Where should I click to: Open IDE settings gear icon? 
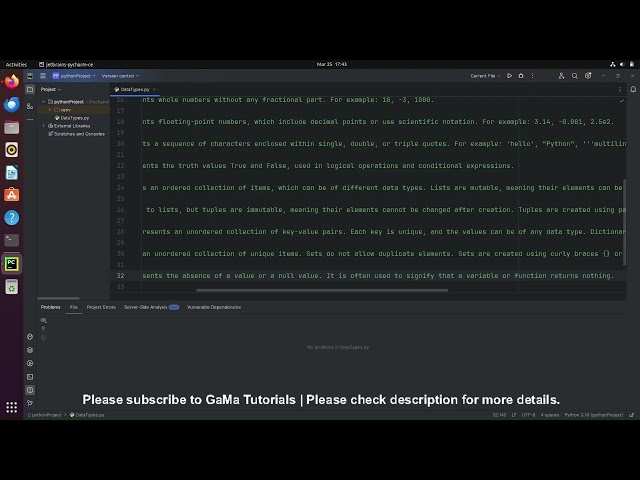588,76
